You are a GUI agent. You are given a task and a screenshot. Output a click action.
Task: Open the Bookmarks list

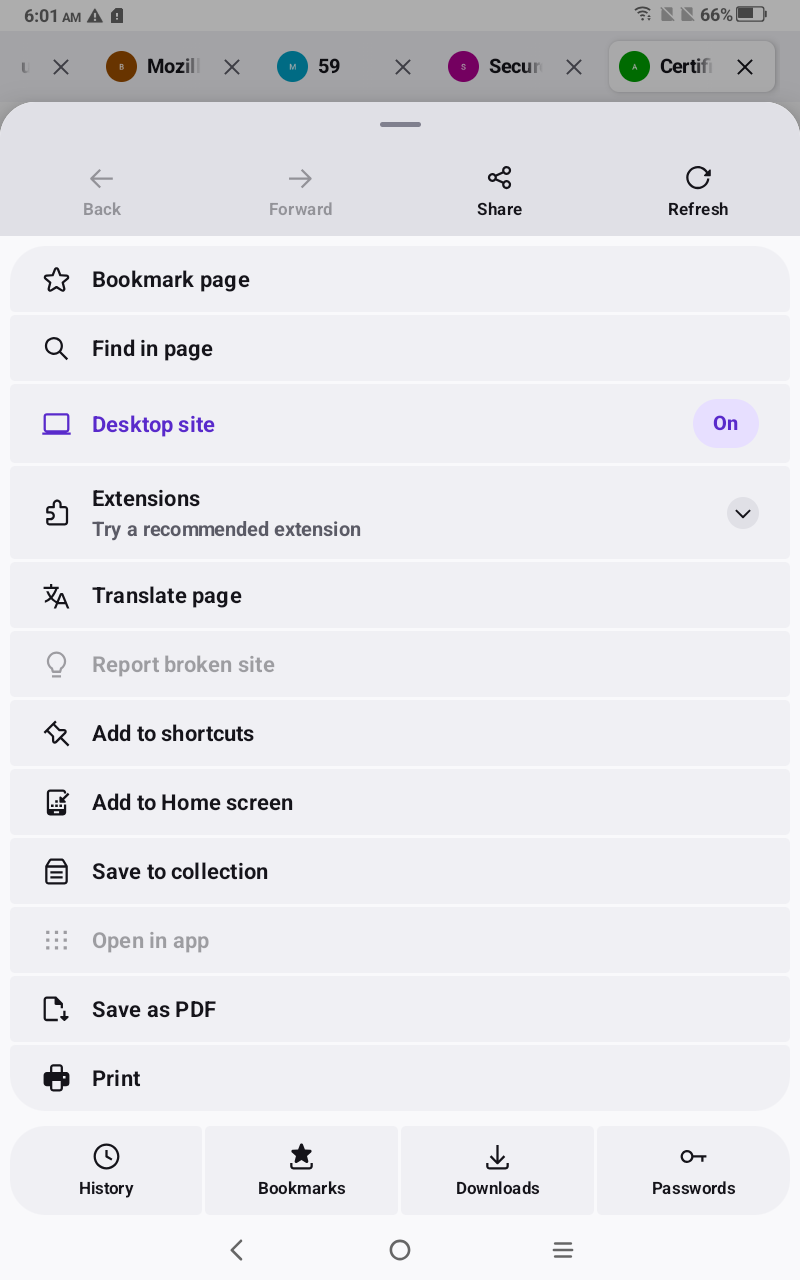click(302, 1171)
